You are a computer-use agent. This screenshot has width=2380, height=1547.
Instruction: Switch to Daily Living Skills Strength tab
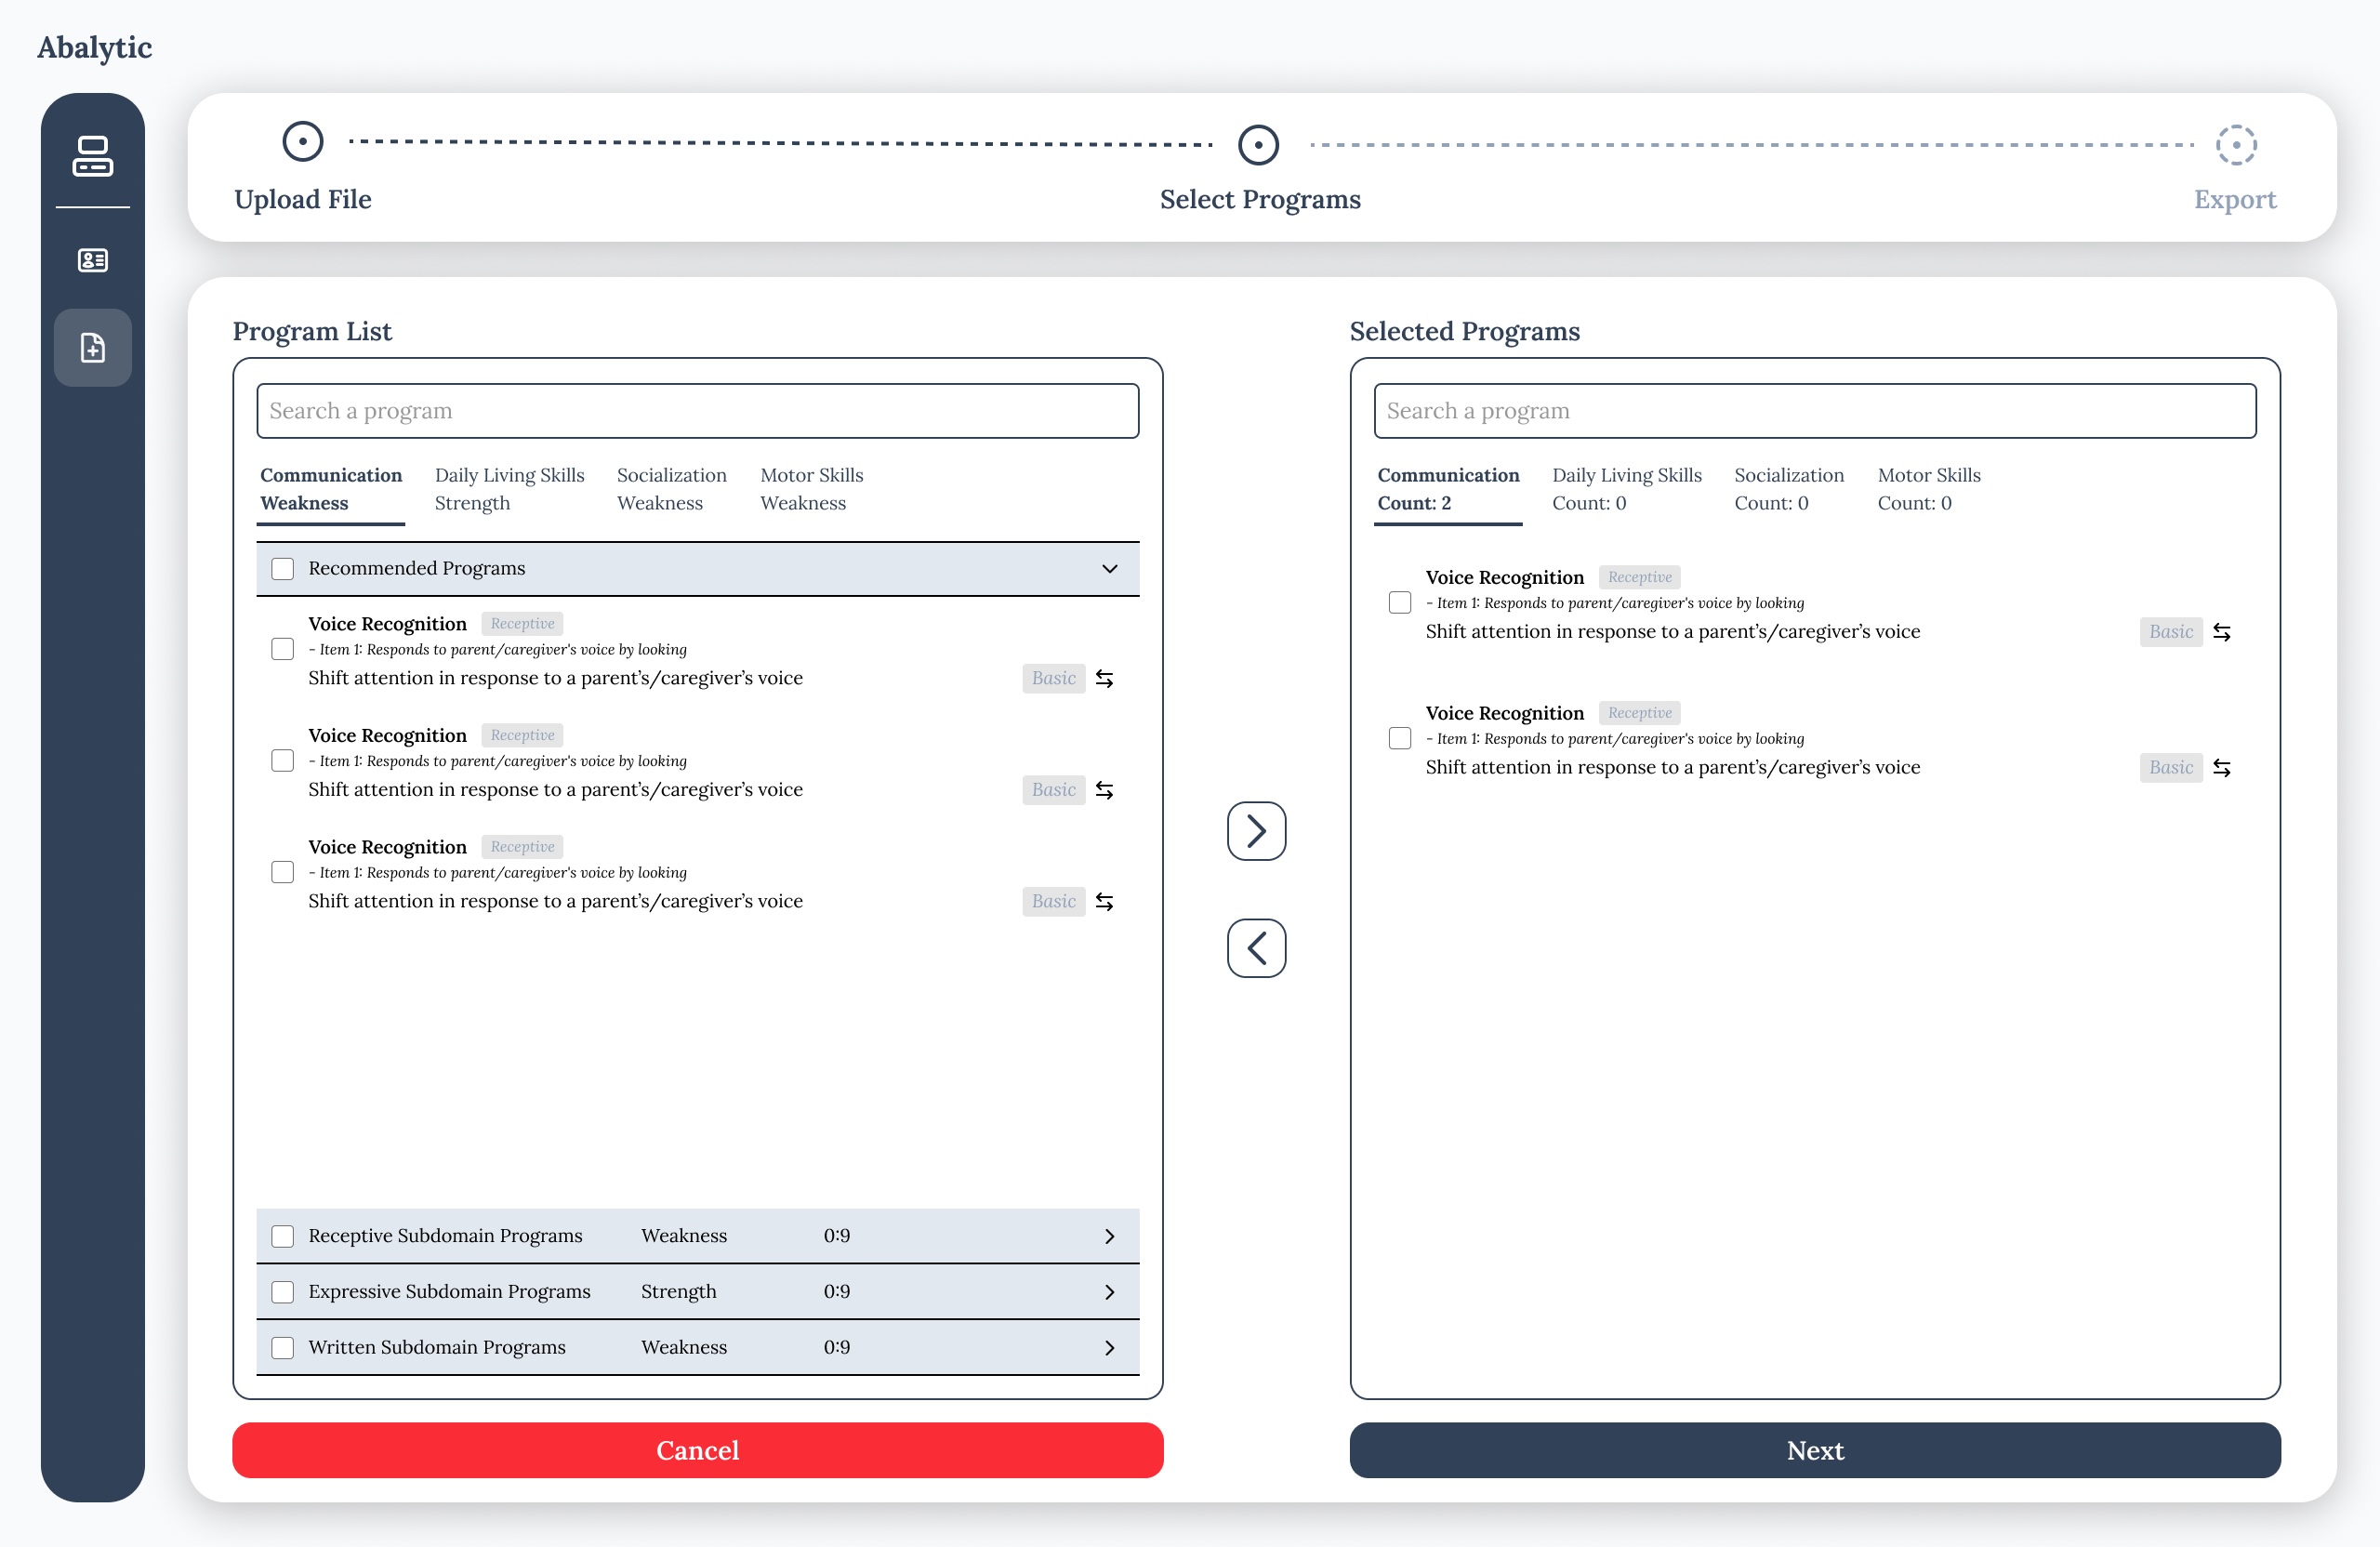coord(509,489)
